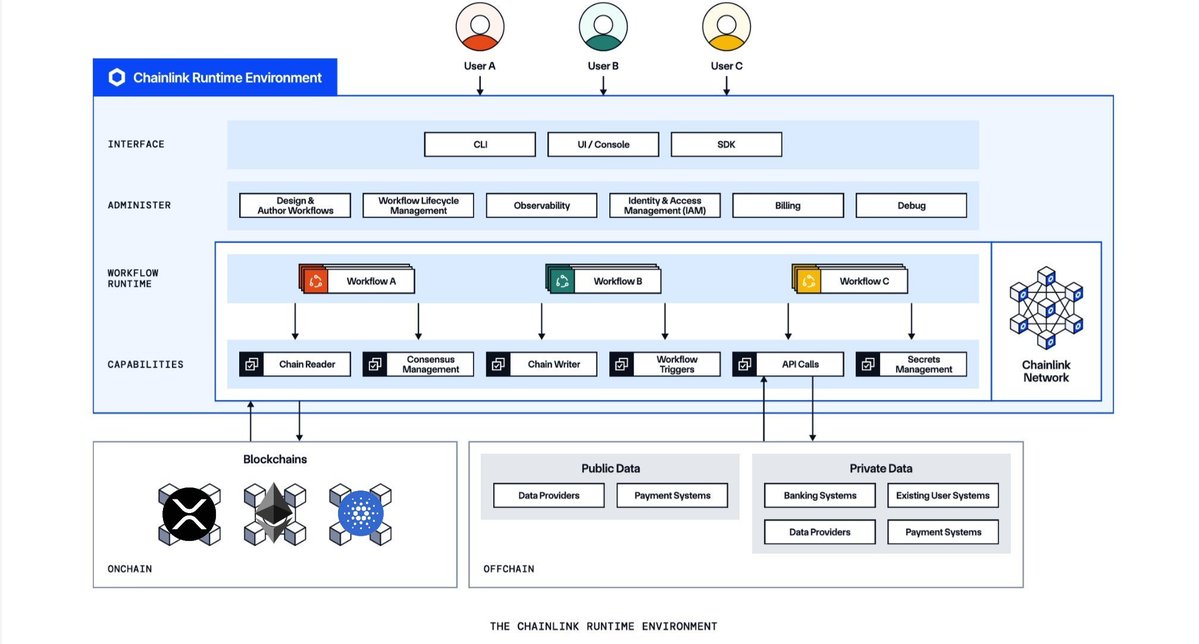This screenshot has width=1199, height=644.
Task: Select the UI / Console interface box
Action: tap(603, 145)
